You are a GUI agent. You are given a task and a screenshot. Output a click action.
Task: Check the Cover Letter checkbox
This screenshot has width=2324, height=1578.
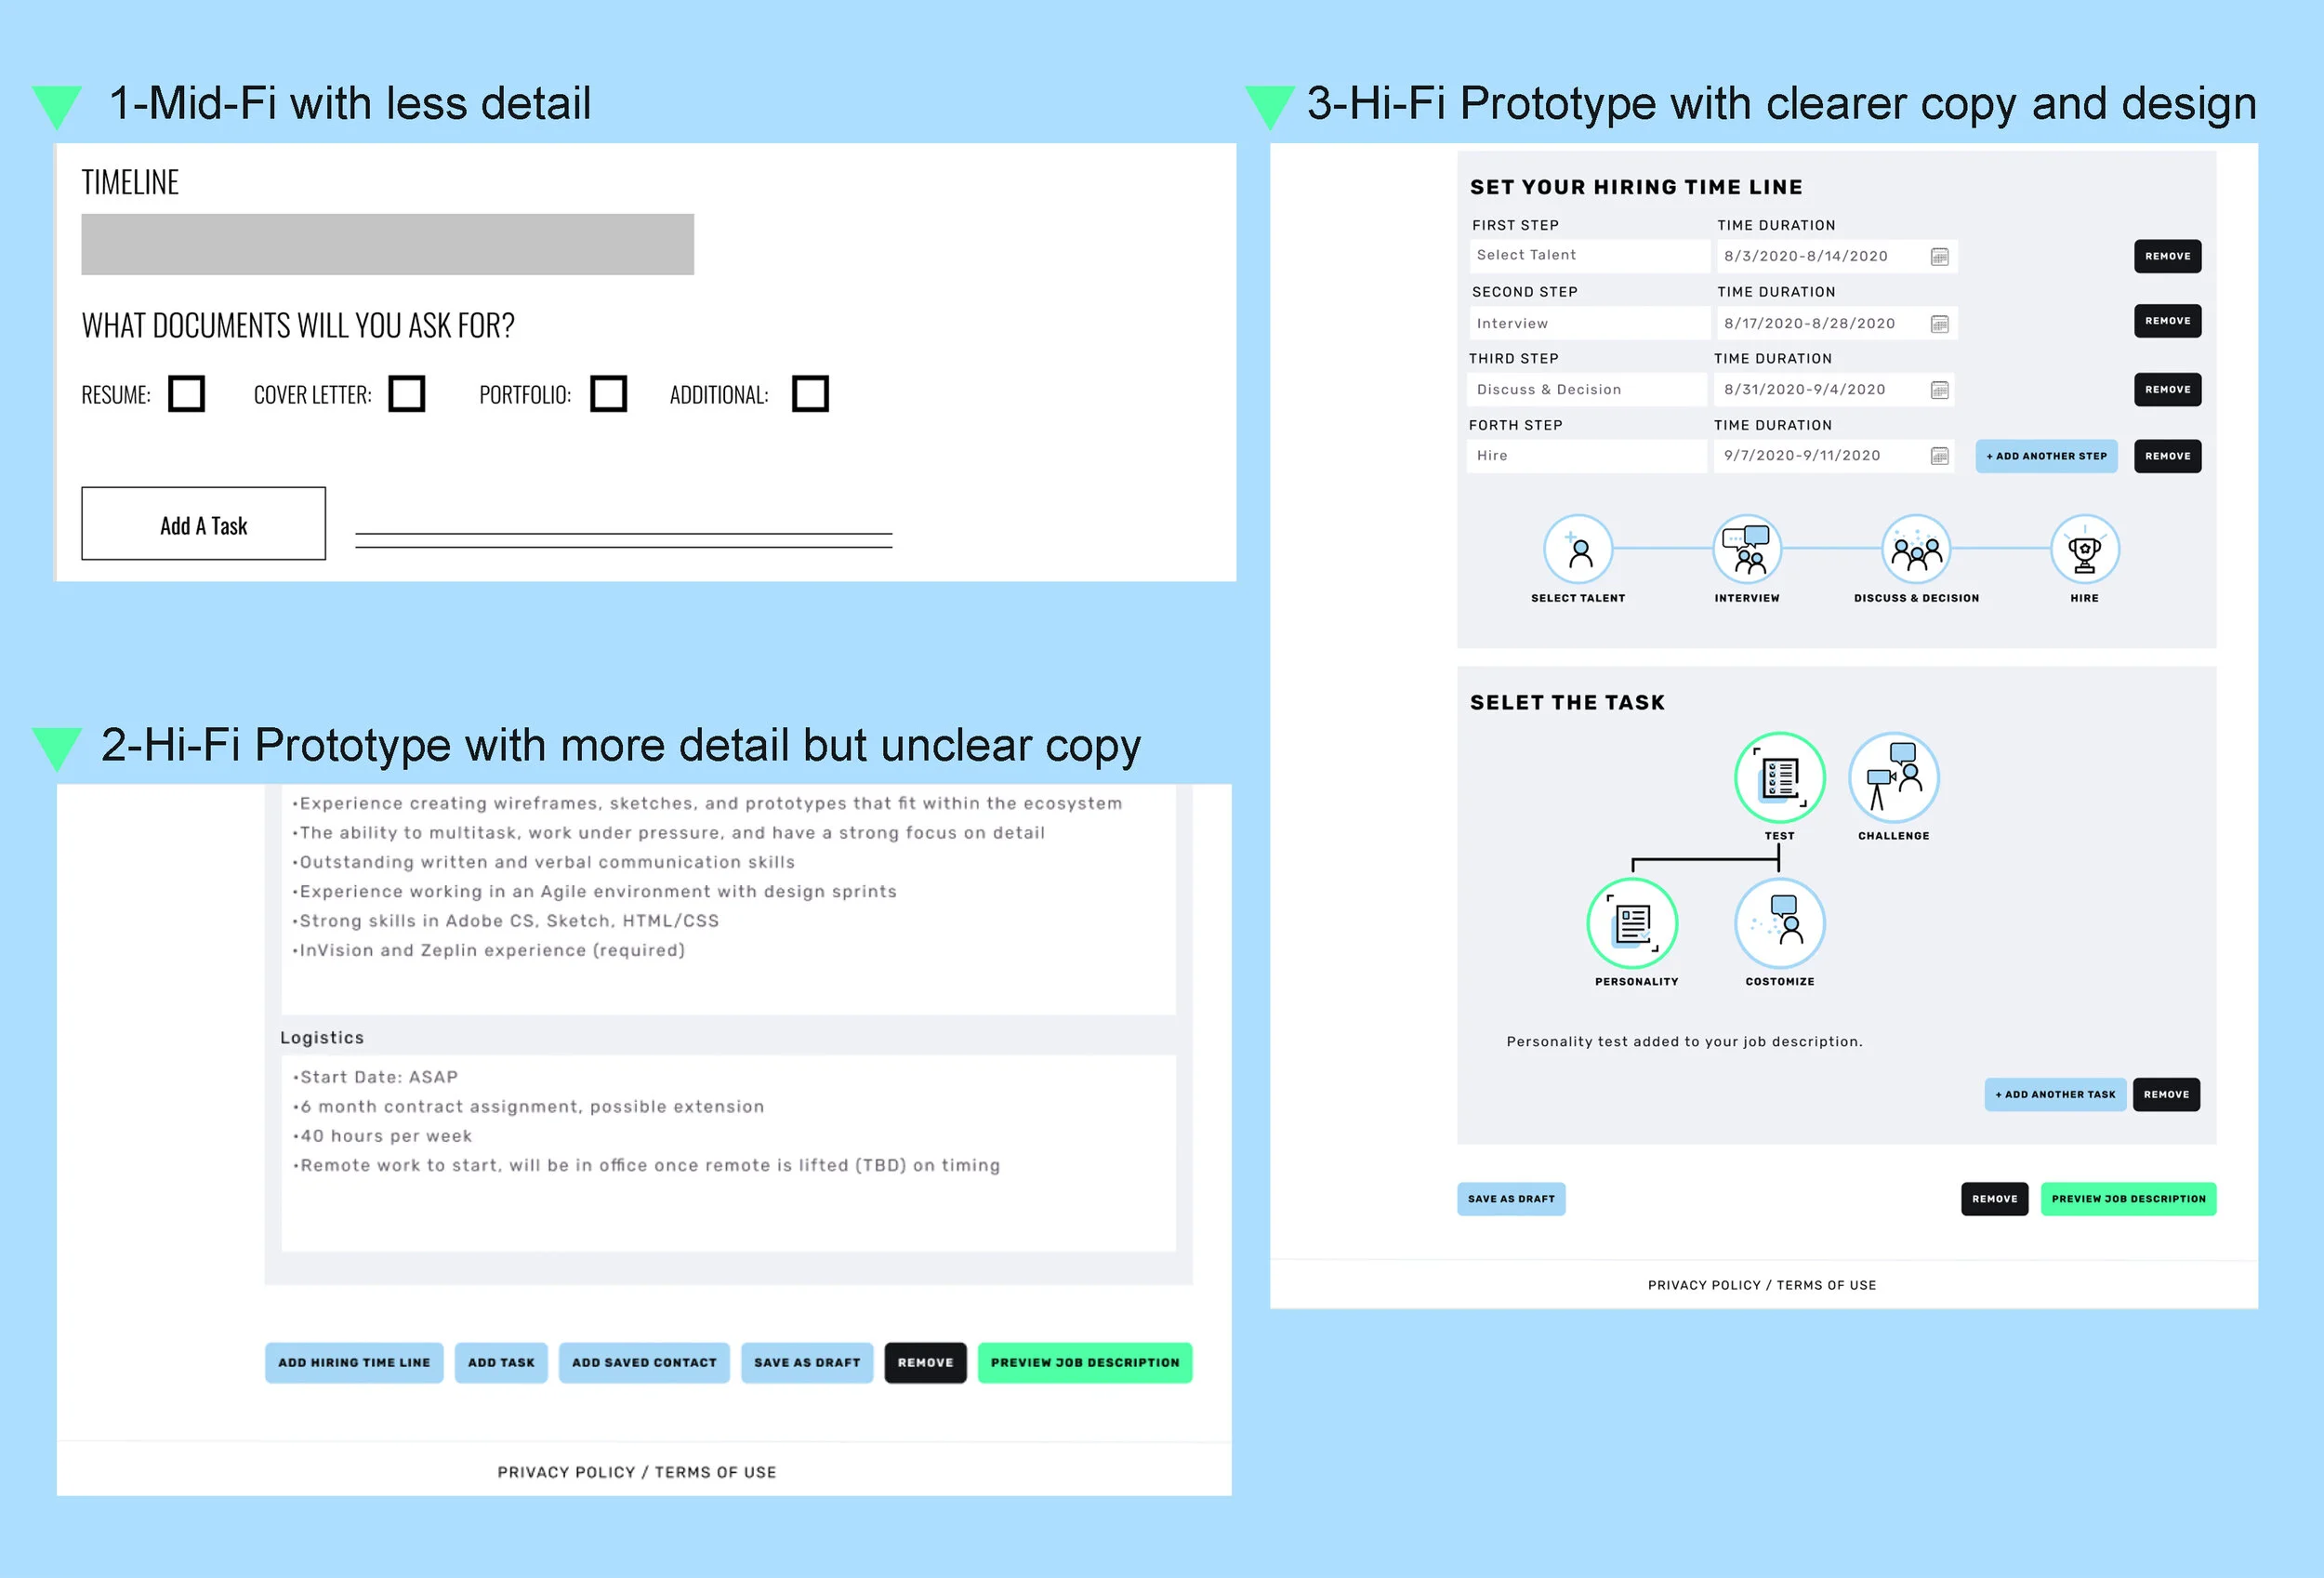coord(406,394)
